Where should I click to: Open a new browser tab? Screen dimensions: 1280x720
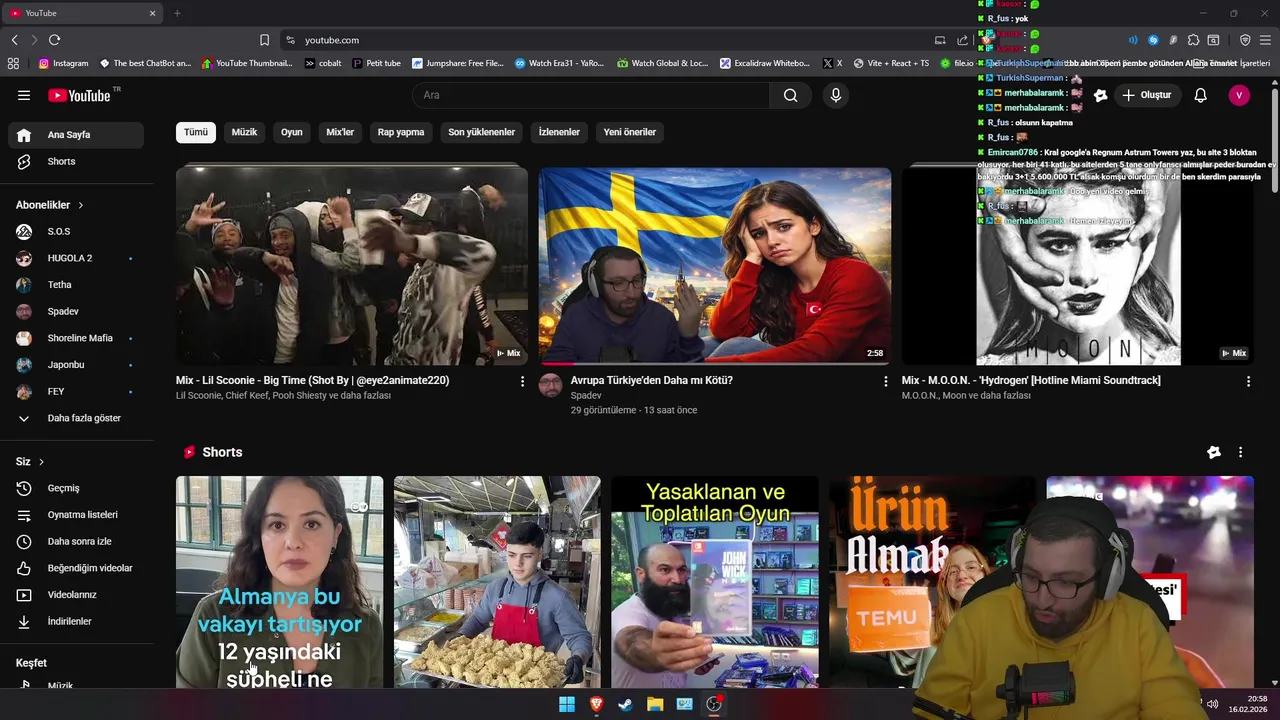coord(177,13)
